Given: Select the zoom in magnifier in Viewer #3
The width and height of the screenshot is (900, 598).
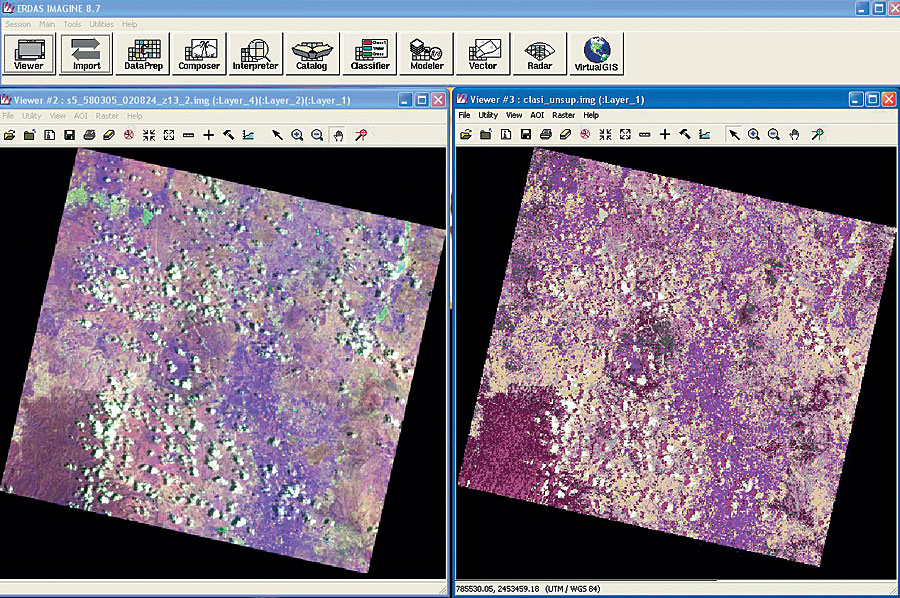Looking at the screenshot, I should pos(754,134).
